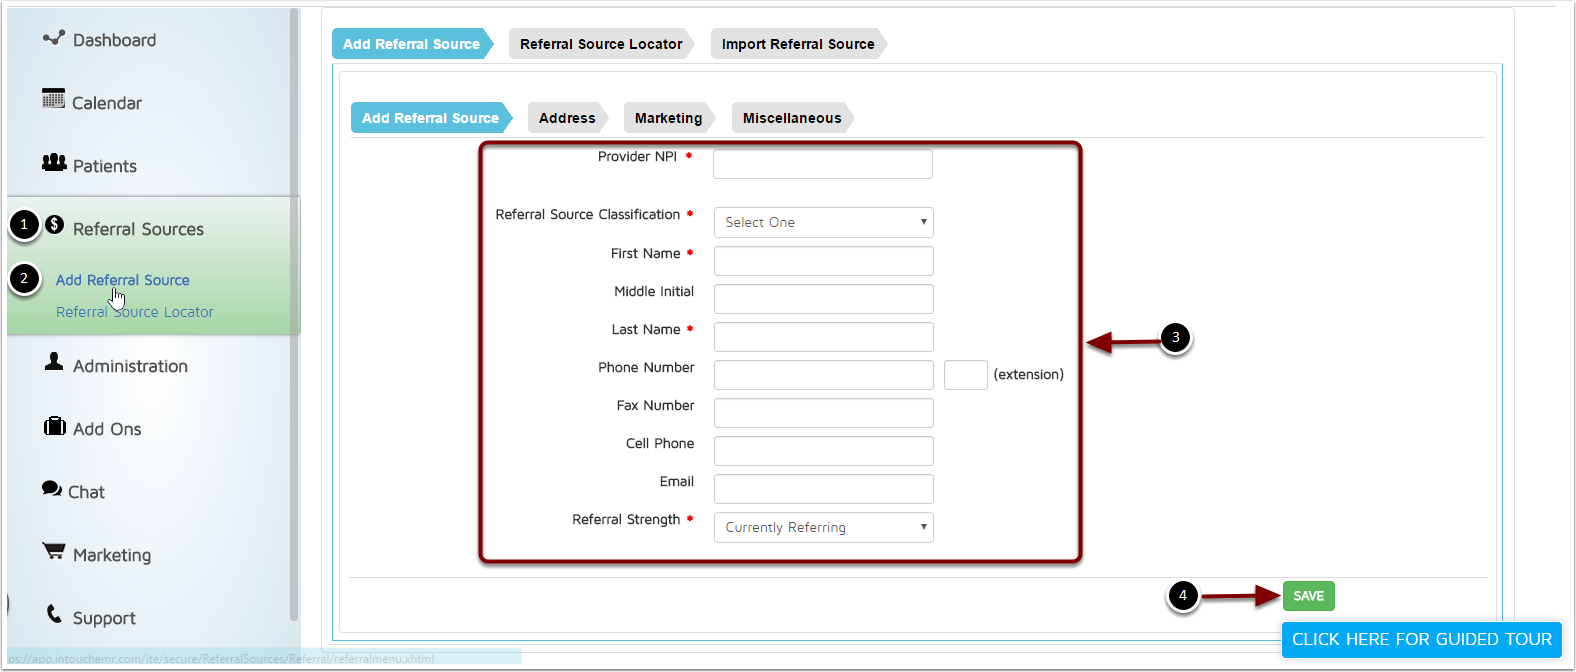Expand the Referral Strength dropdown
The width and height of the screenshot is (1576, 672).
click(823, 527)
